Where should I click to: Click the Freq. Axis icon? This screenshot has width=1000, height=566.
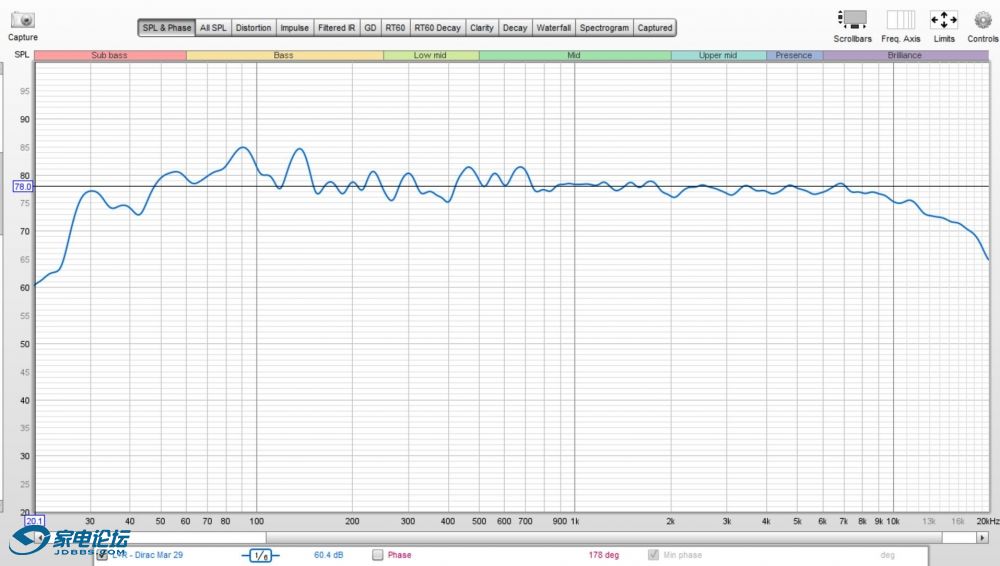point(900,20)
